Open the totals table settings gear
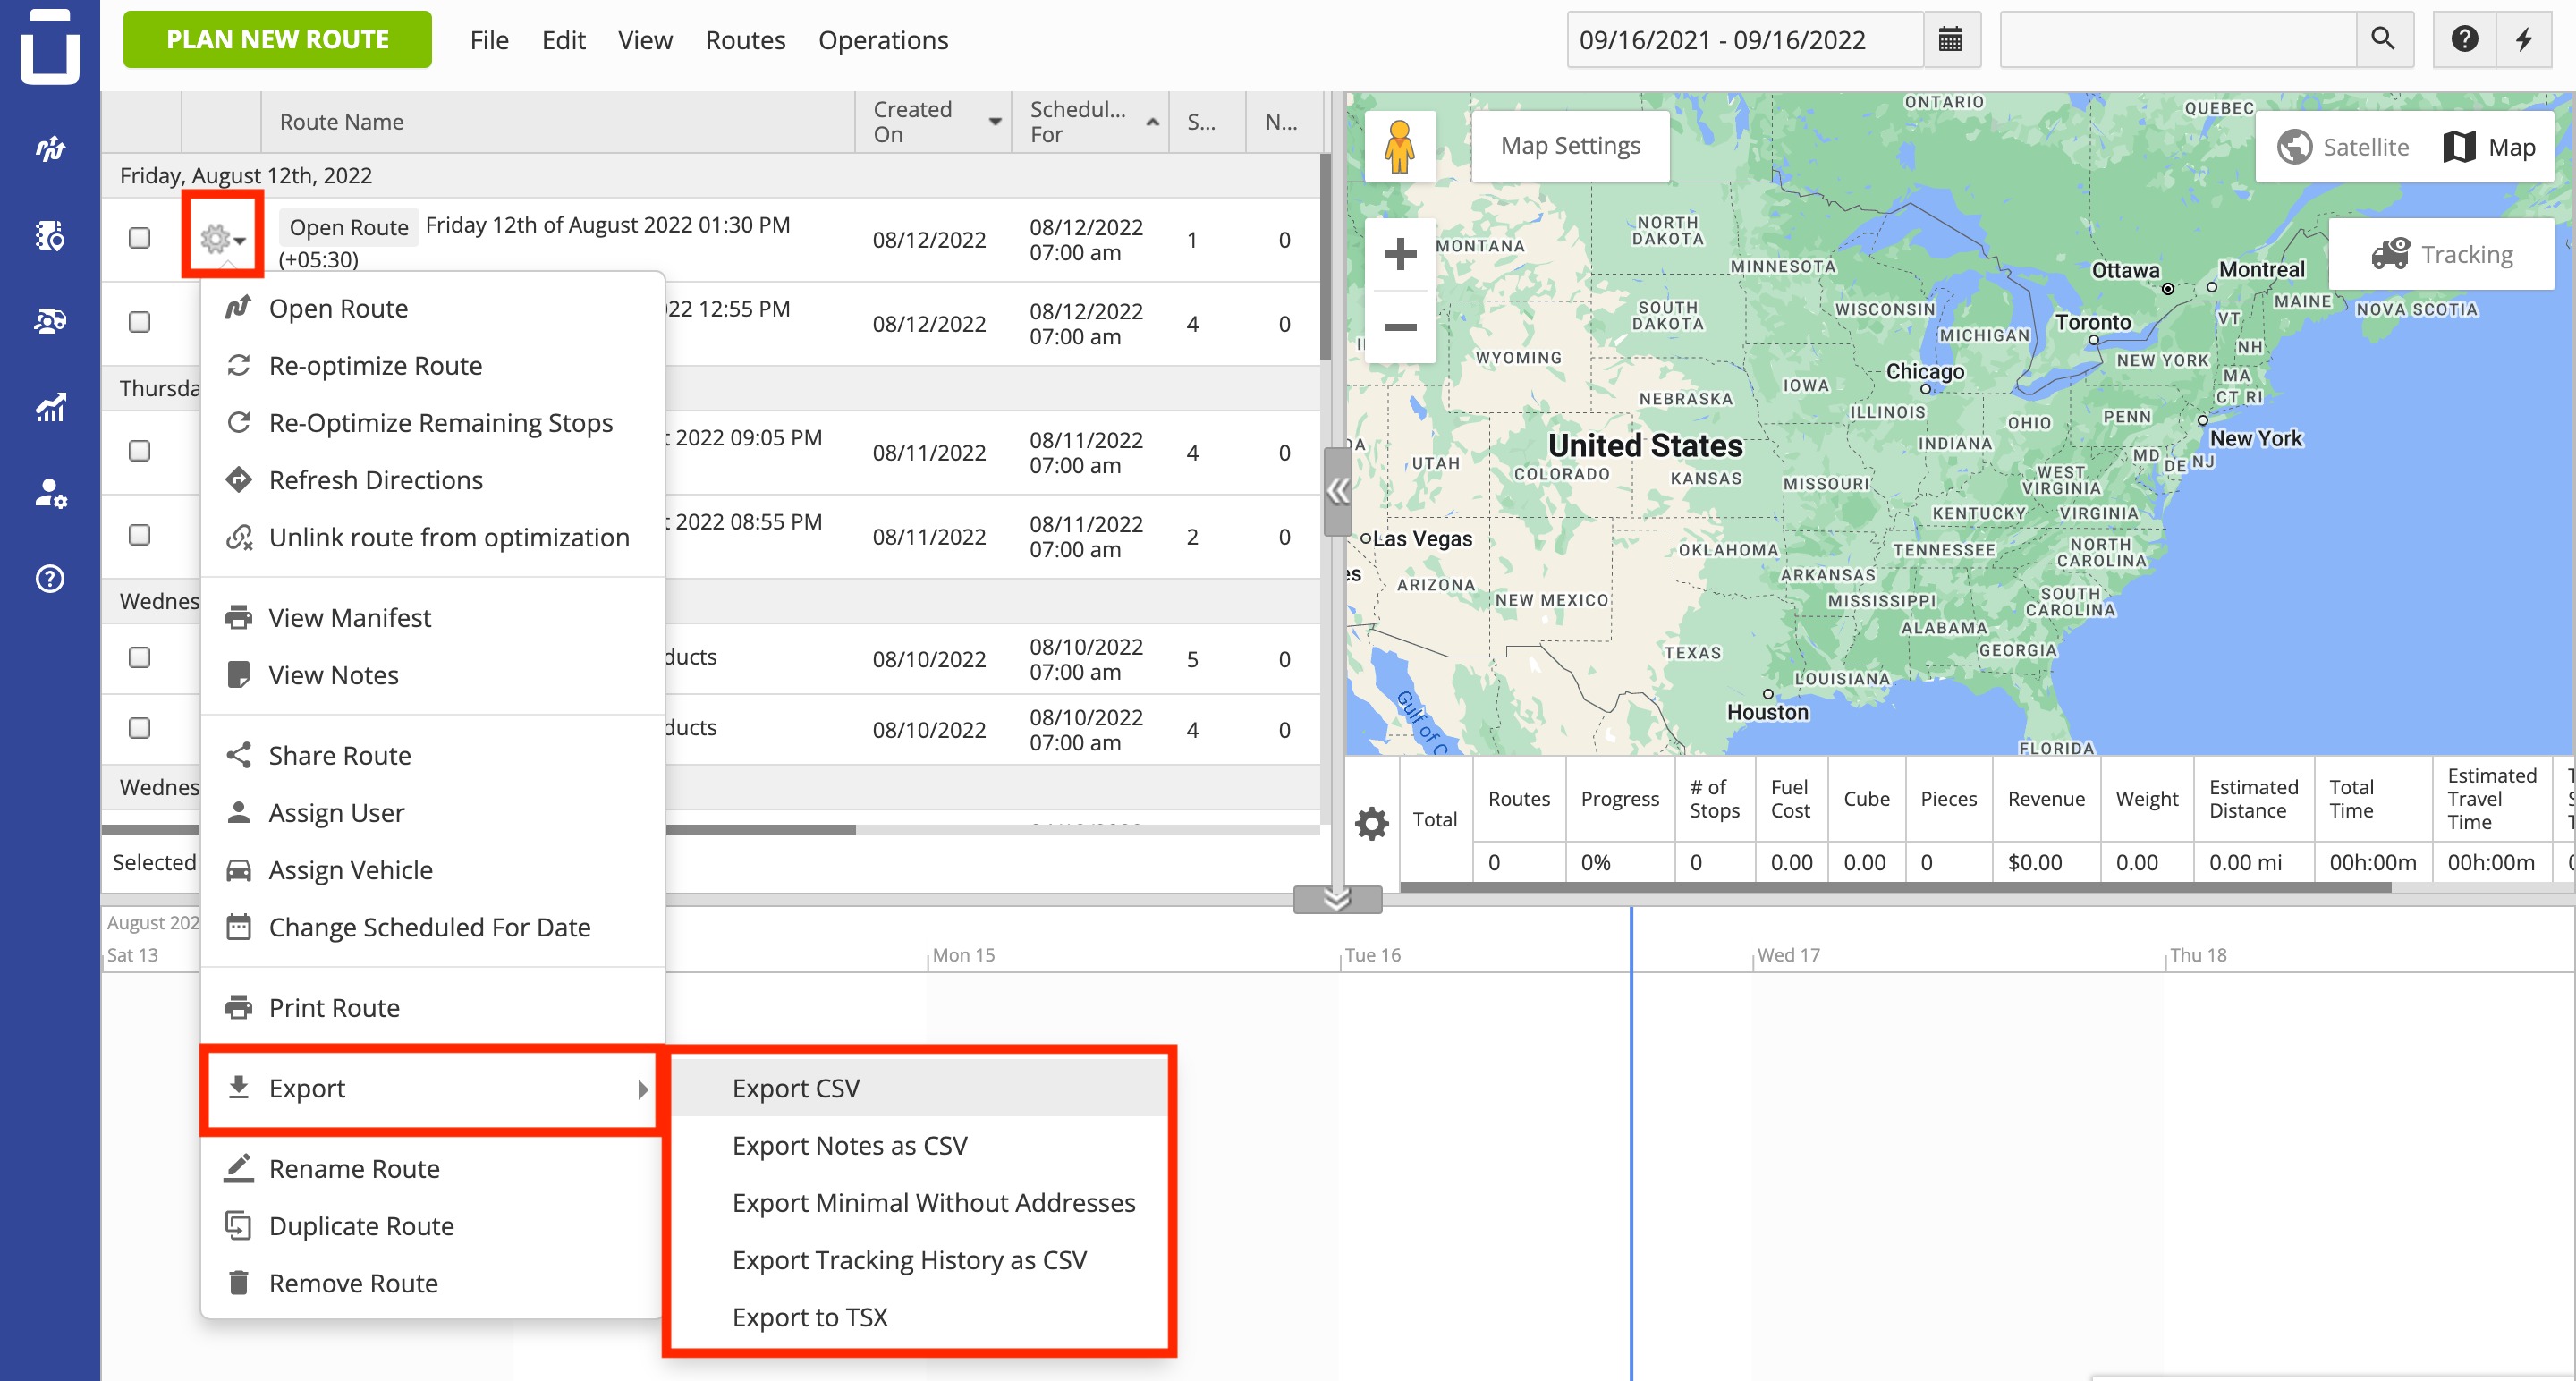 tap(1372, 823)
